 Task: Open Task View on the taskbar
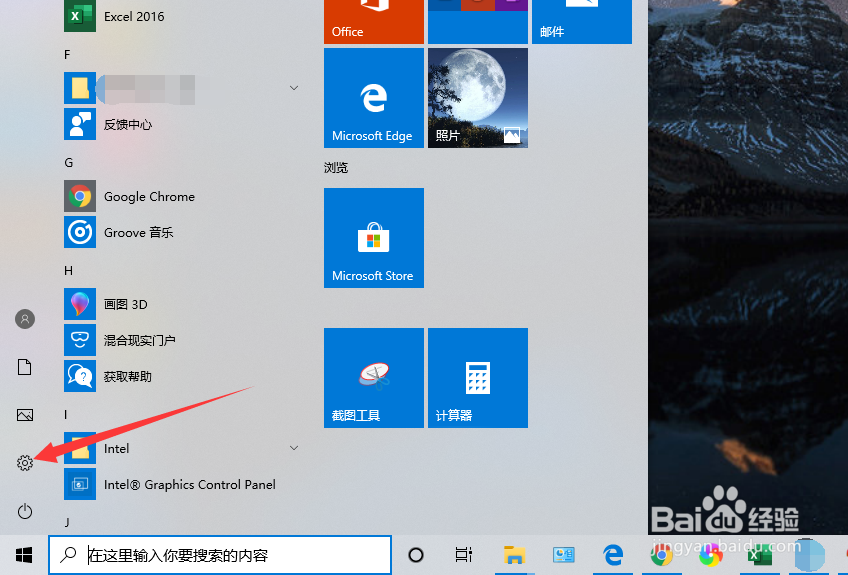tap(463, 555)
